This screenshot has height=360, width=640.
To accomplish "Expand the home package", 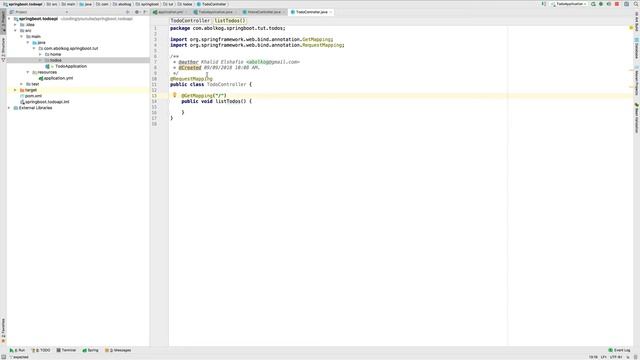I will click(x=40, y=54).
